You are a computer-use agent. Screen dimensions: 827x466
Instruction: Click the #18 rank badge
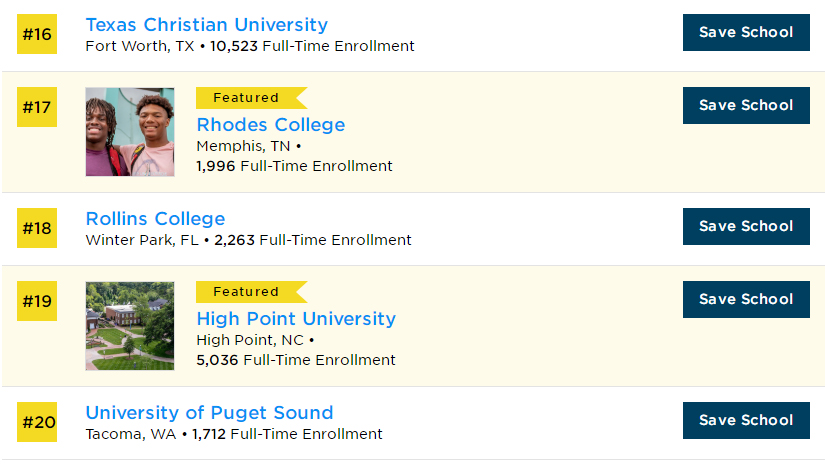coord(37,228)
